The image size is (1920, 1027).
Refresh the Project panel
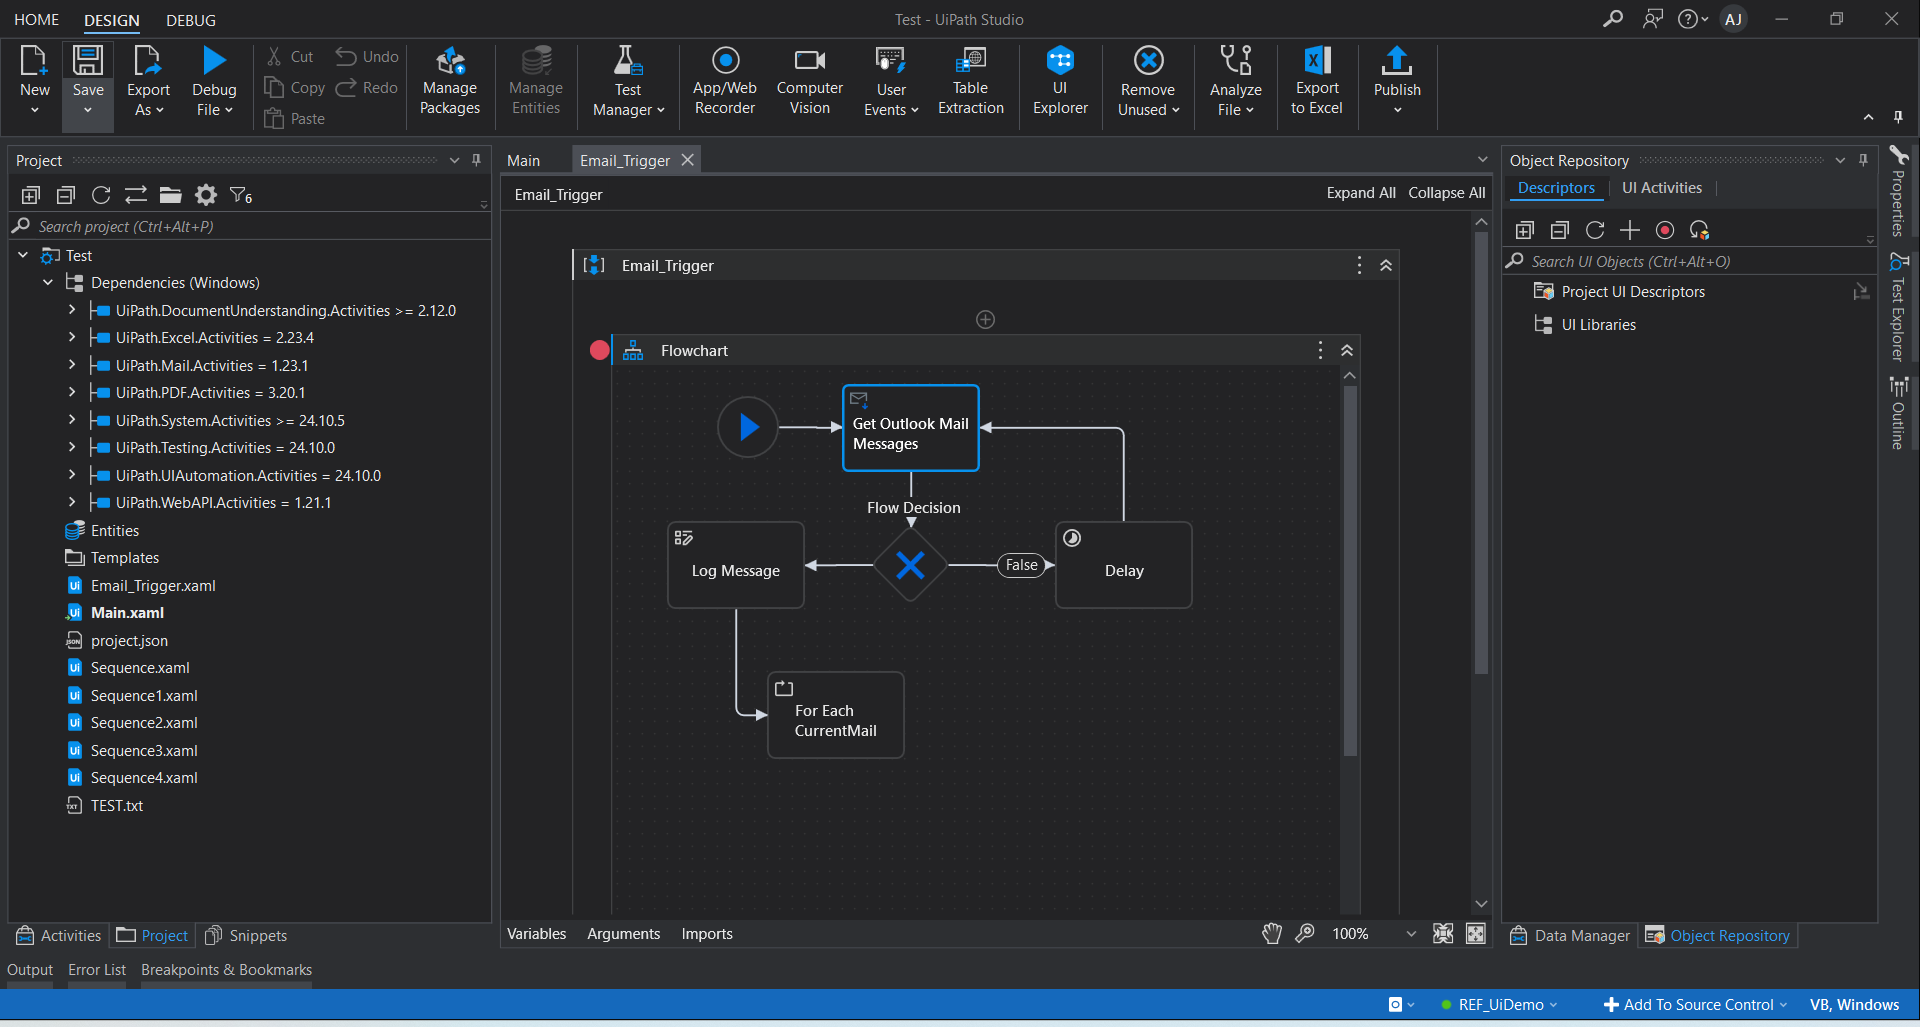pos(101,195)
